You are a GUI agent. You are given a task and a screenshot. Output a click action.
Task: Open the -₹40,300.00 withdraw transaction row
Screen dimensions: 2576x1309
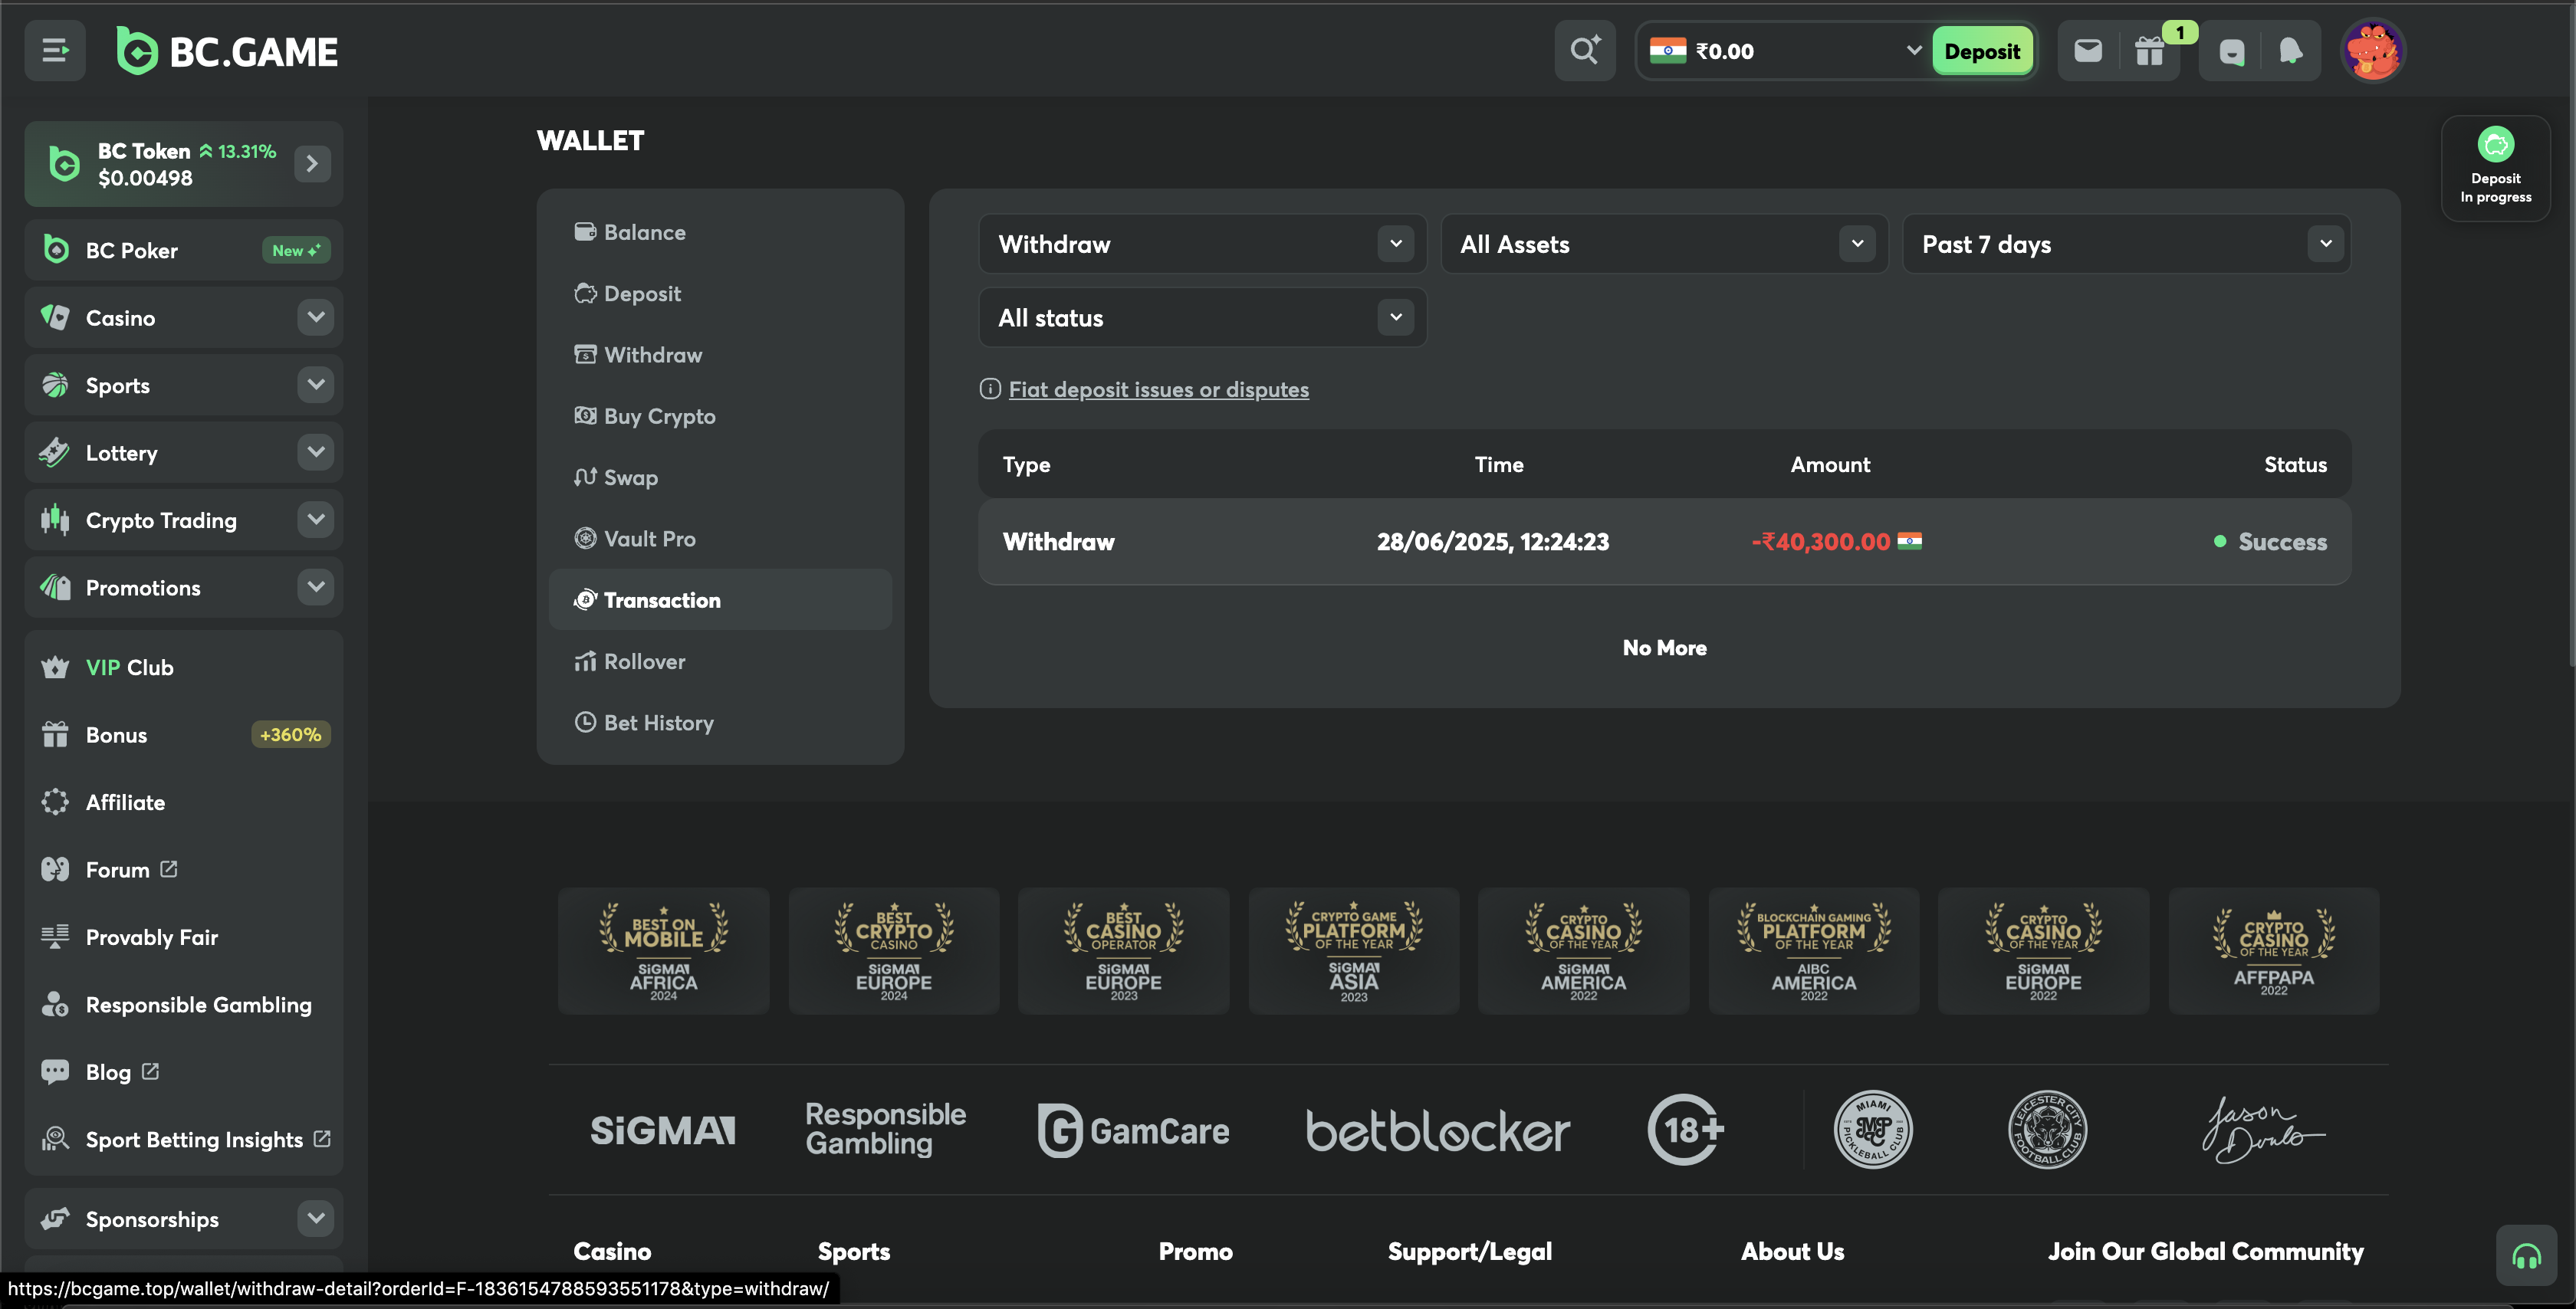[x=1664, y=542]
